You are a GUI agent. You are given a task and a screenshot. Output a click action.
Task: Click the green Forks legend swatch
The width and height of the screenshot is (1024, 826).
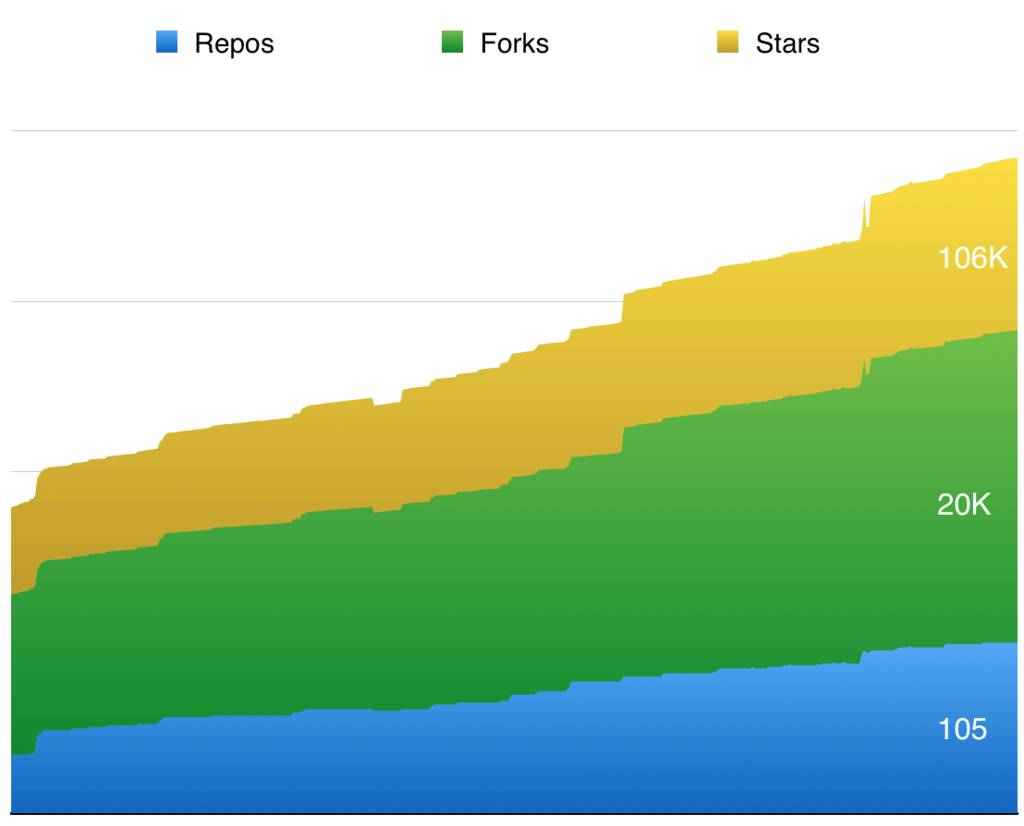tap(453, 43)
